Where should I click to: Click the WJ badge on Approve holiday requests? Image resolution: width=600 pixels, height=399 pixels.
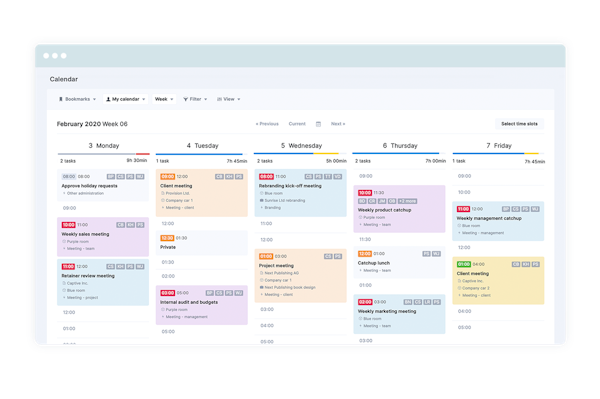point(140,176)
